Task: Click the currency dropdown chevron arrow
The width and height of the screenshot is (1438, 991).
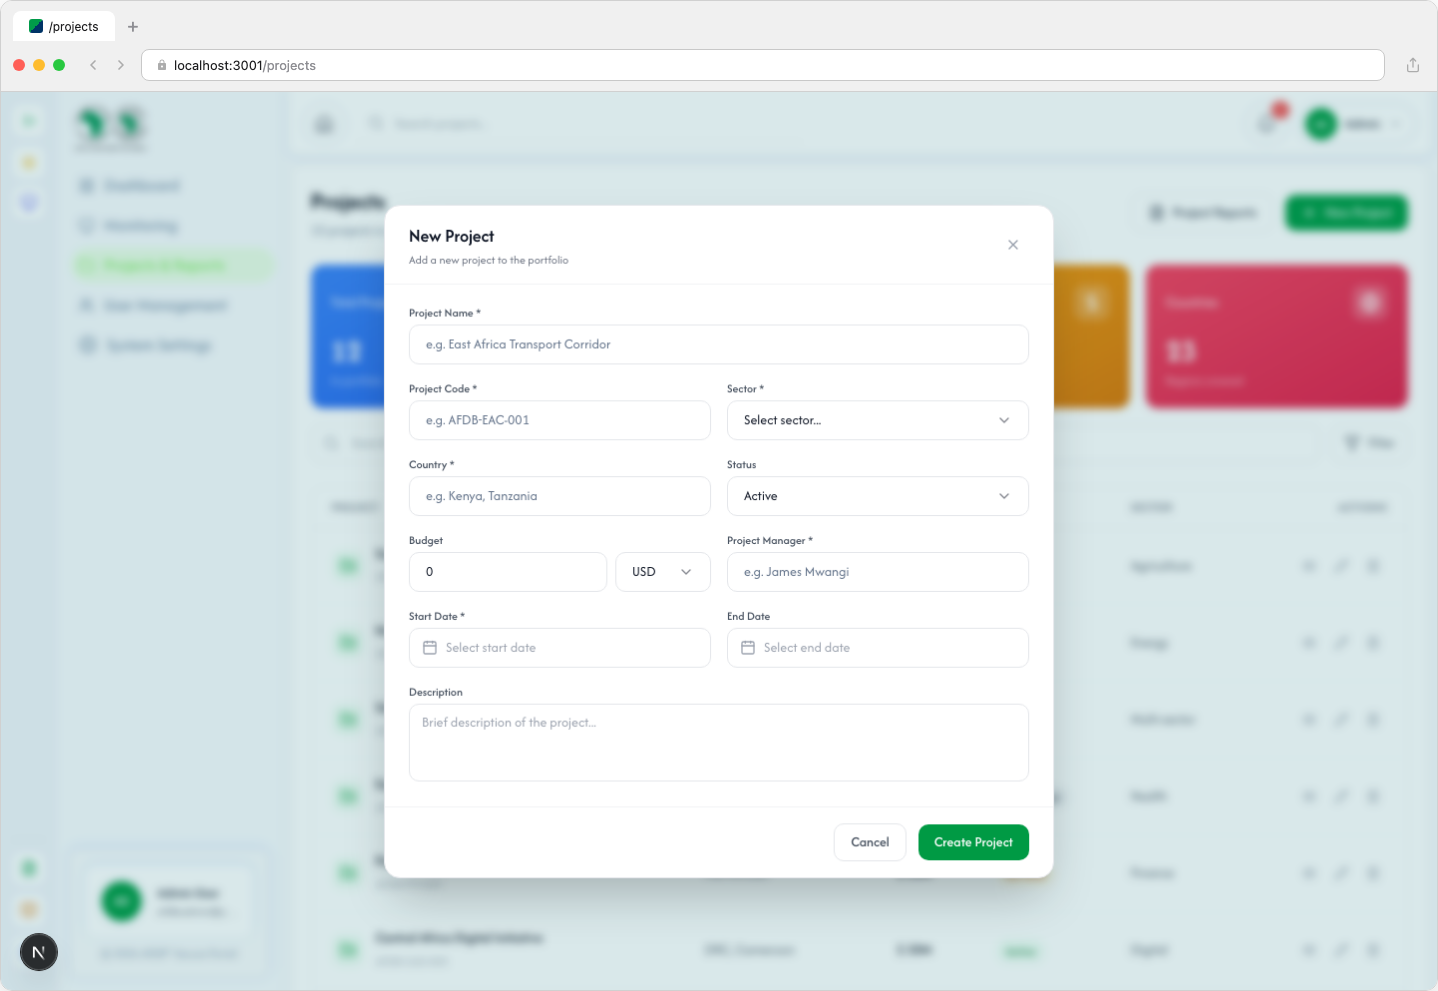Action: point(686,572)
